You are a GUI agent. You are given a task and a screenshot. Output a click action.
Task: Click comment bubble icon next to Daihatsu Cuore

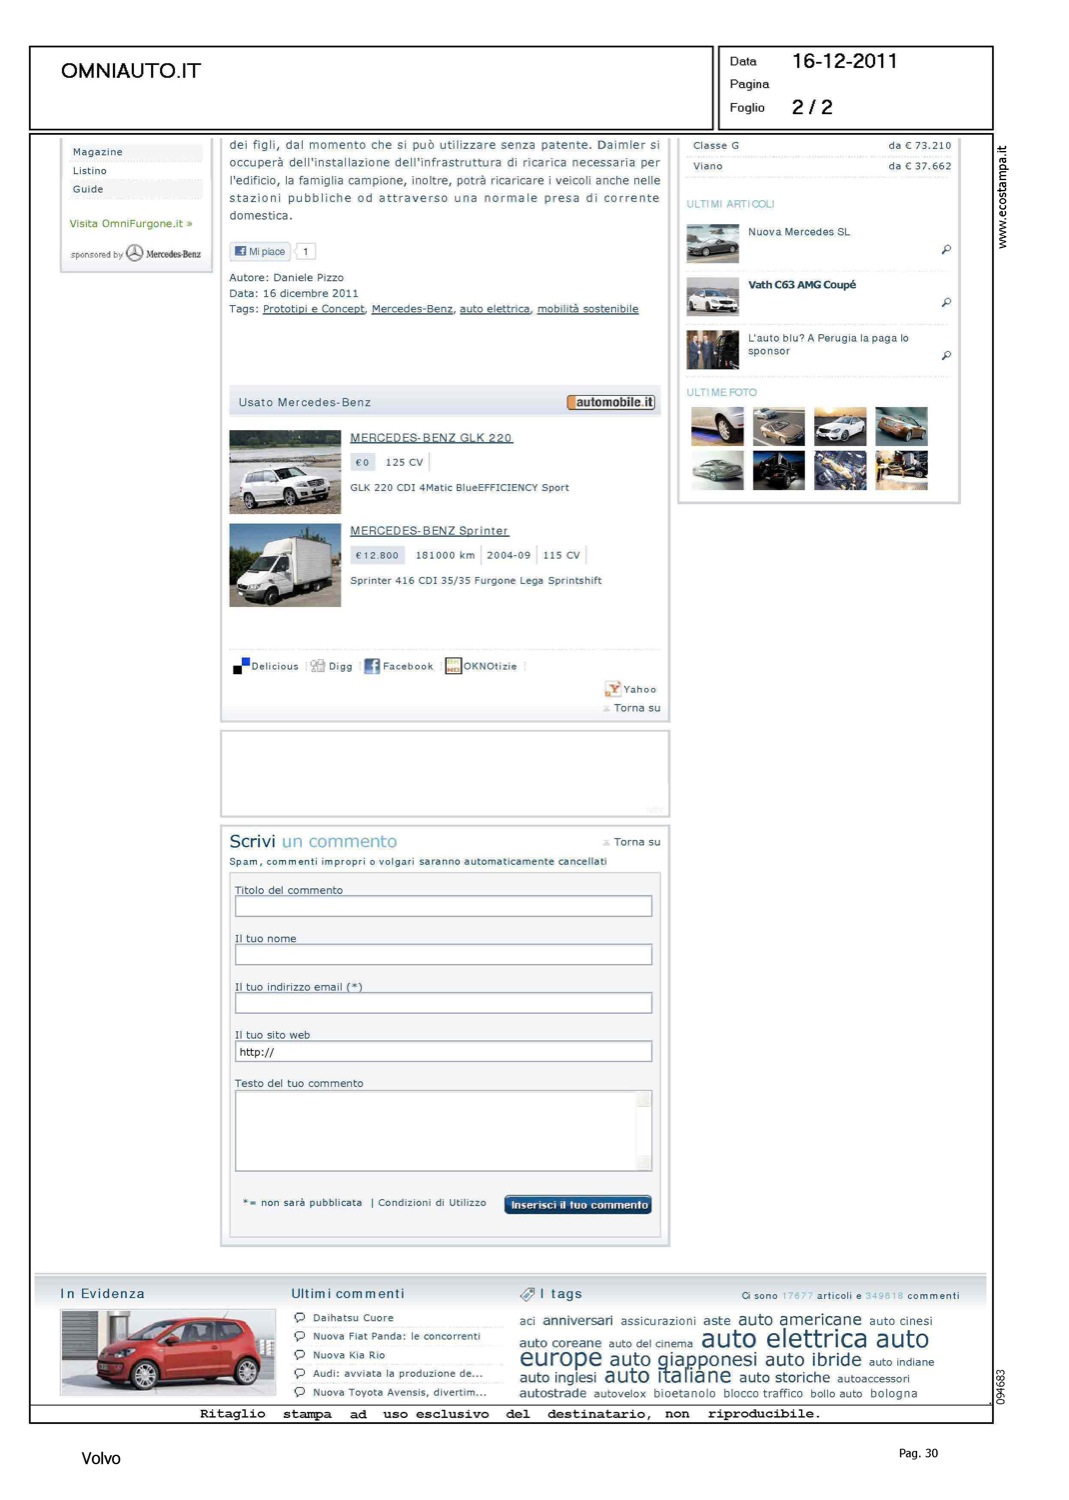[299, 1318]
